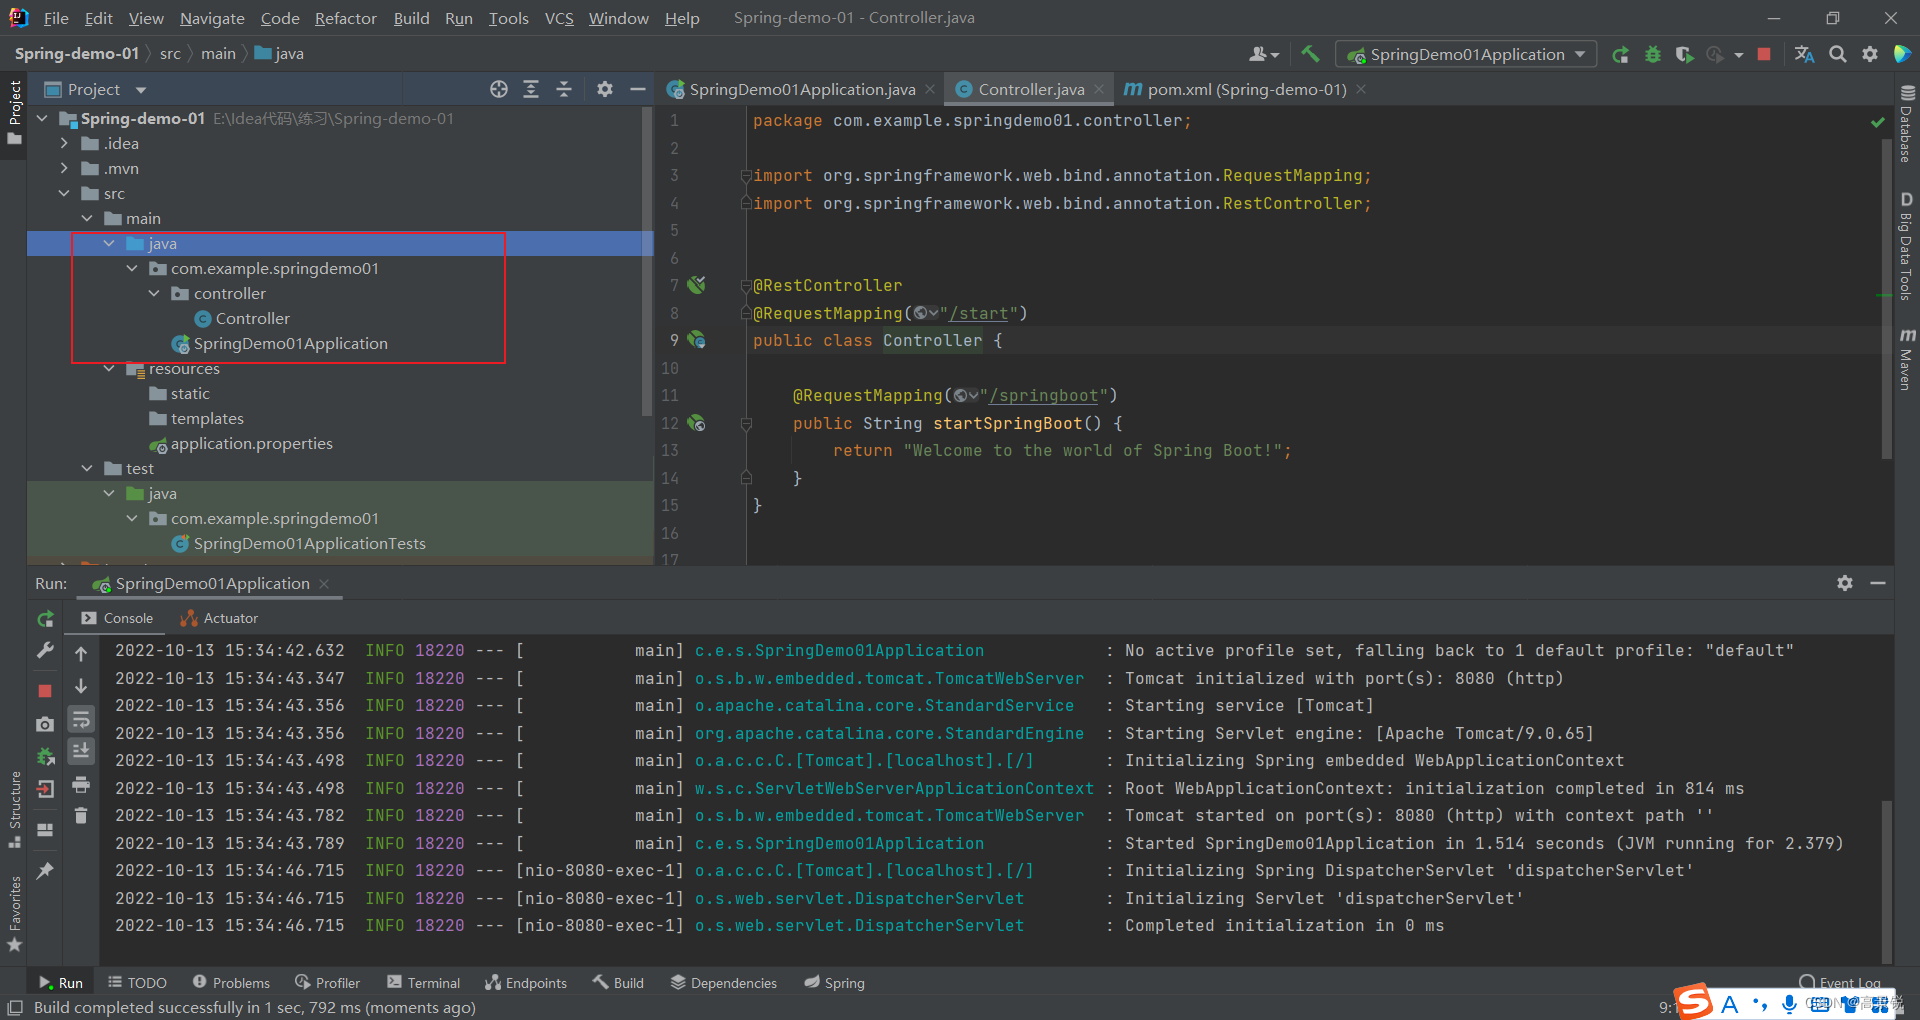Expand the .idea folder
Viewport: 1920px width, 1020px height.
pos(64,143)
